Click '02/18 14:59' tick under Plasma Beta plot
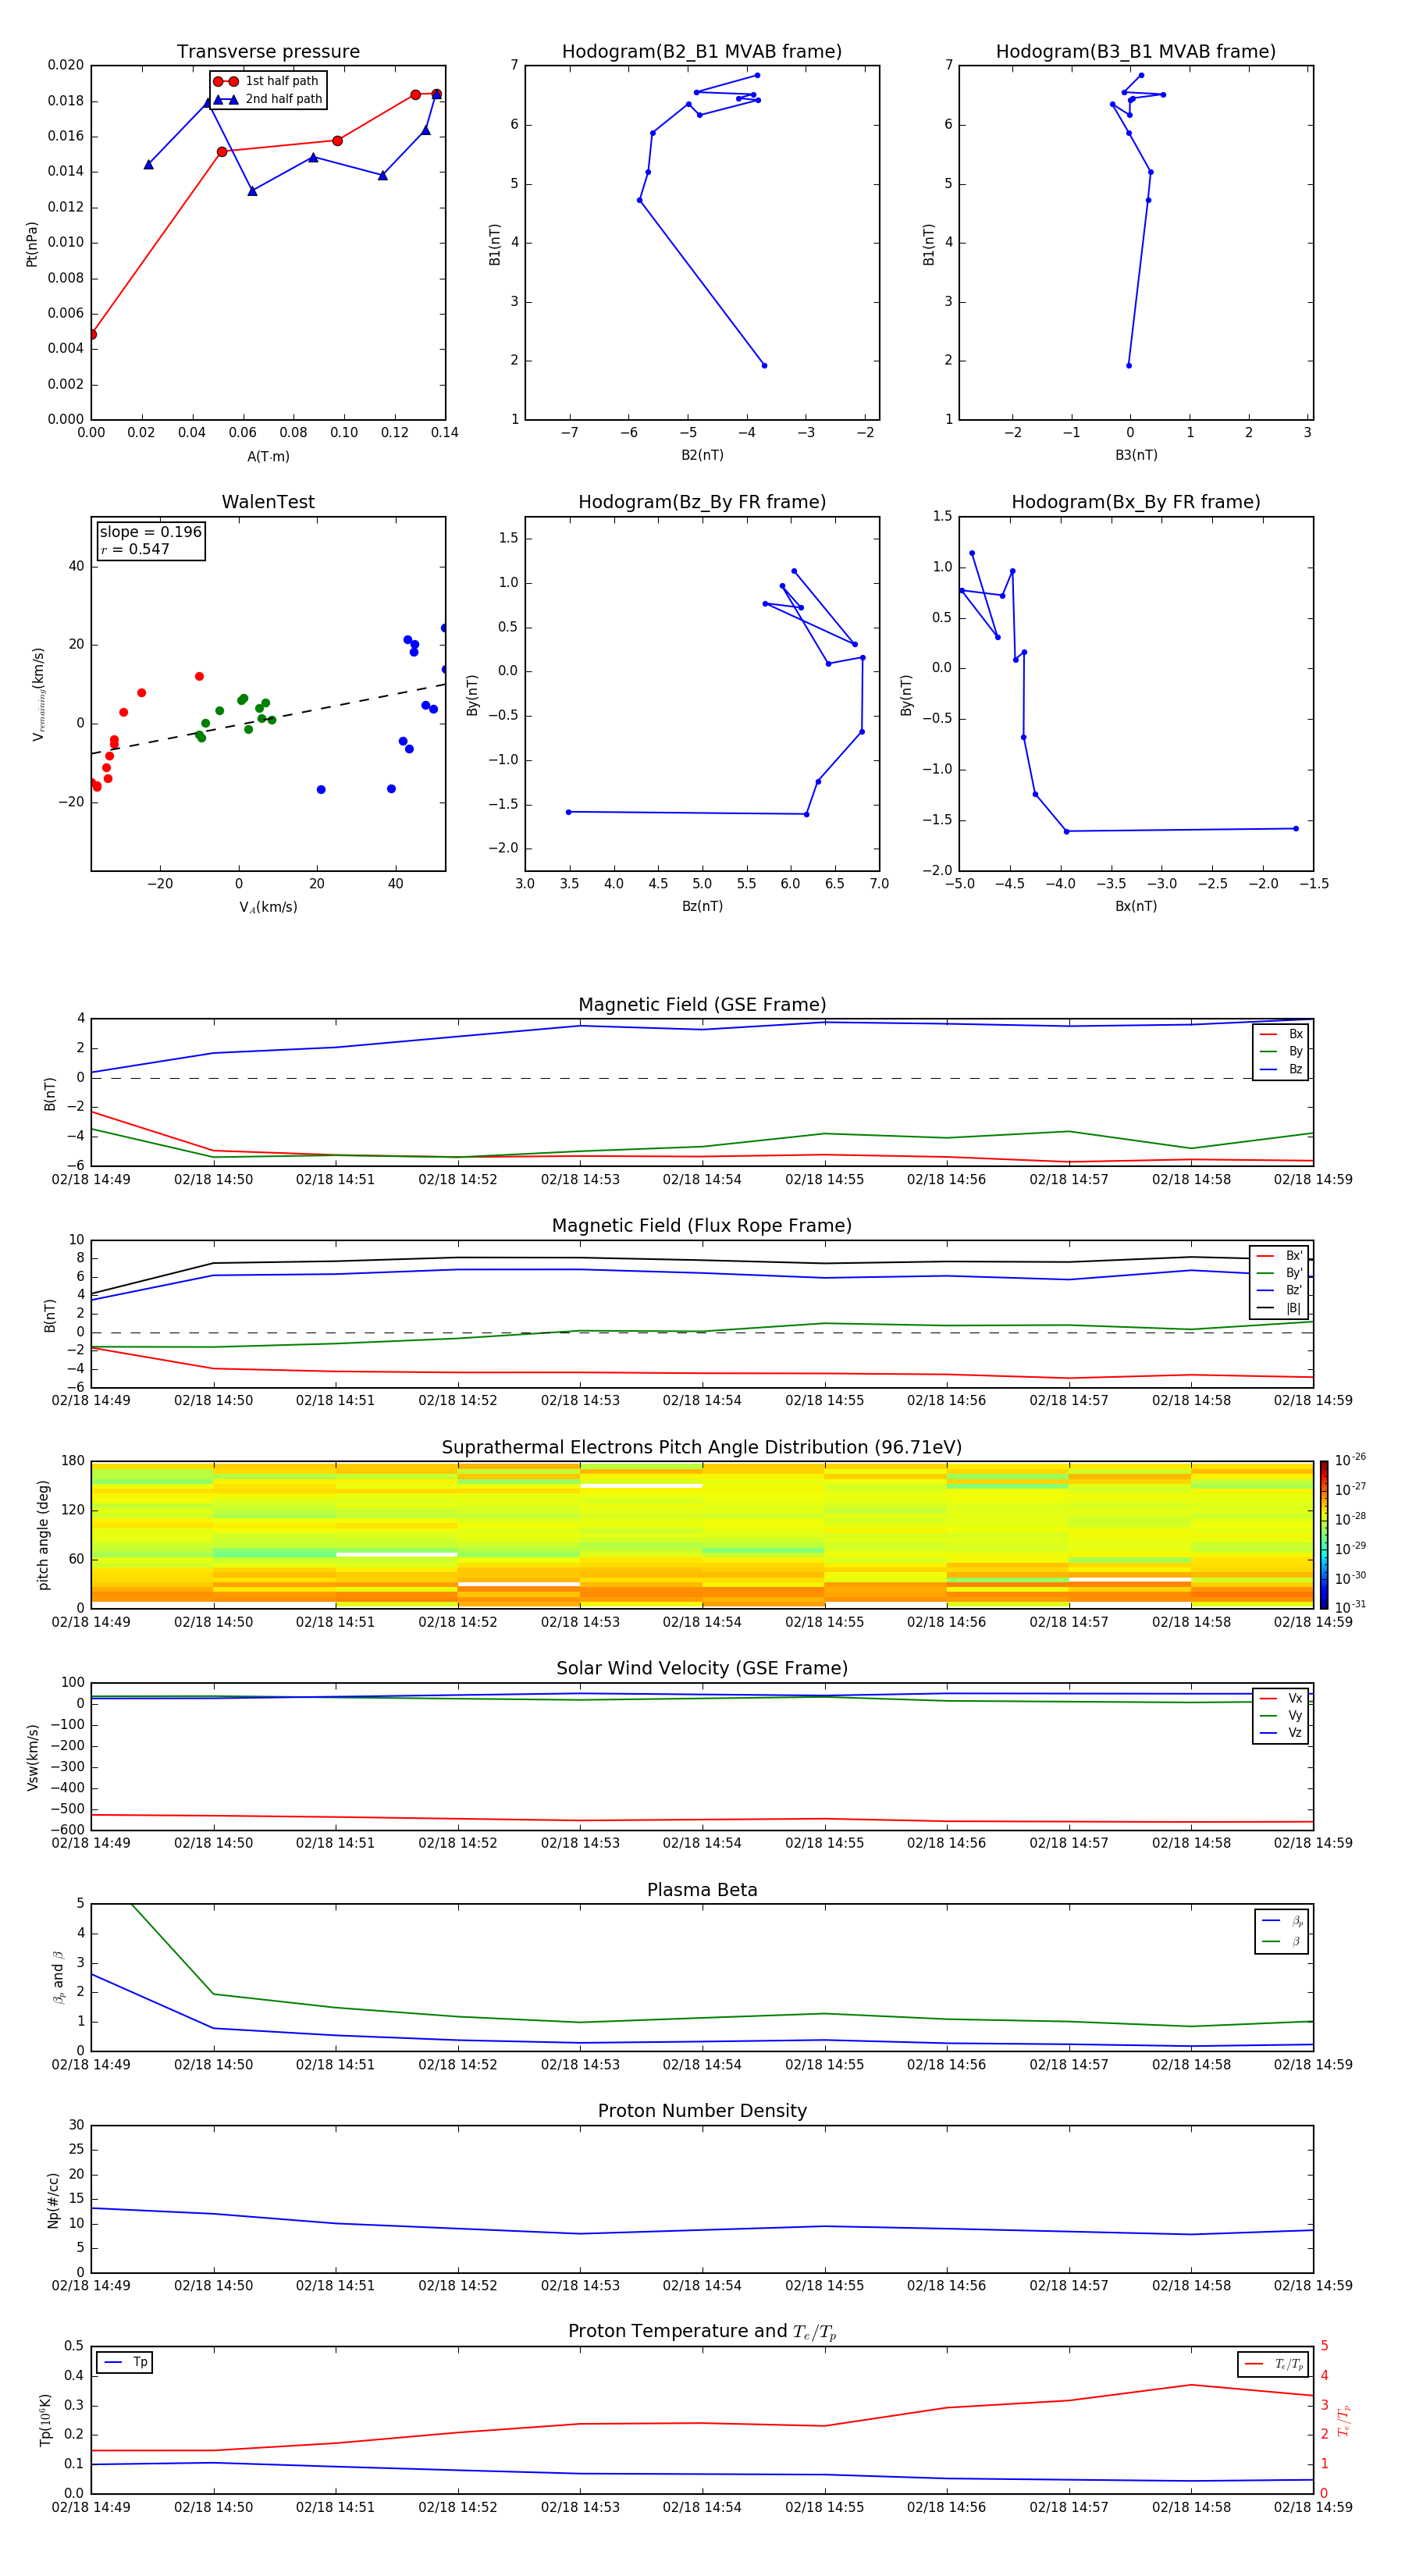The image size is (1405, 2576). point(1313,2064)
